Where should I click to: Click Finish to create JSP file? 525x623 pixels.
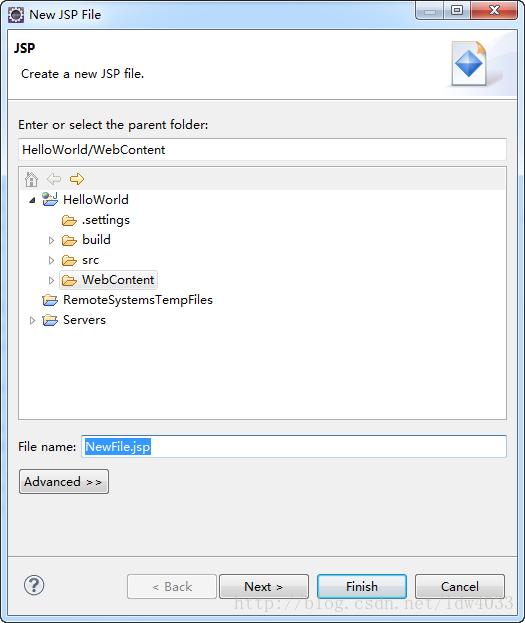tap(362, 586)
